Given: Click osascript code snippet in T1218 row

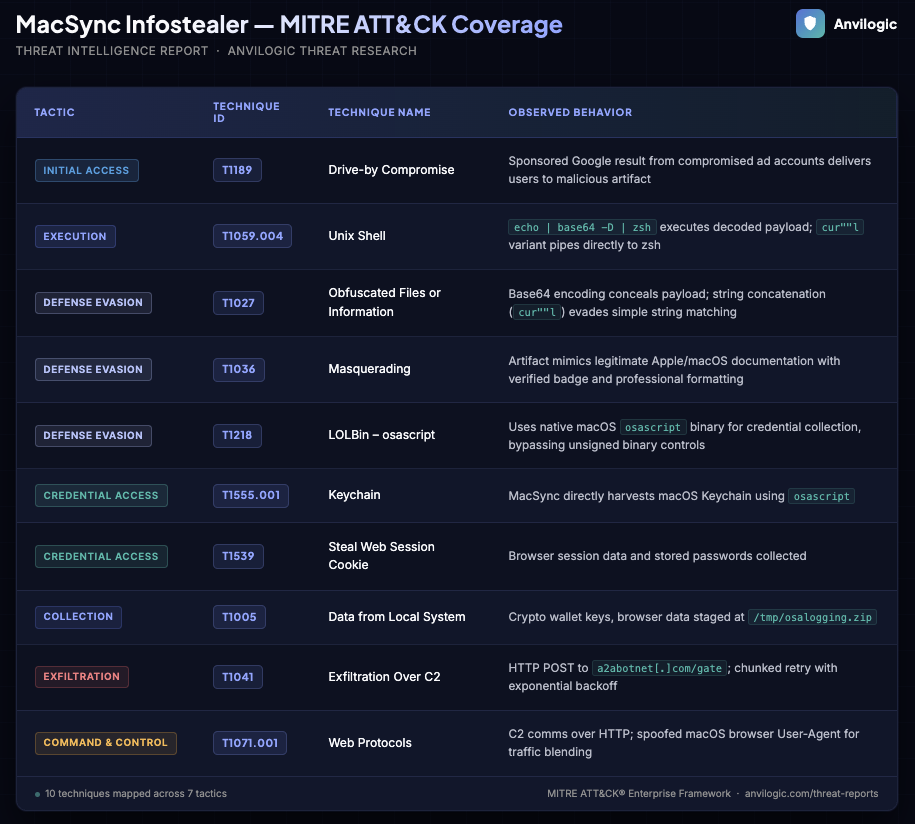Looking at the screenshot, I should pyautogui.click(x=653, y=427).
